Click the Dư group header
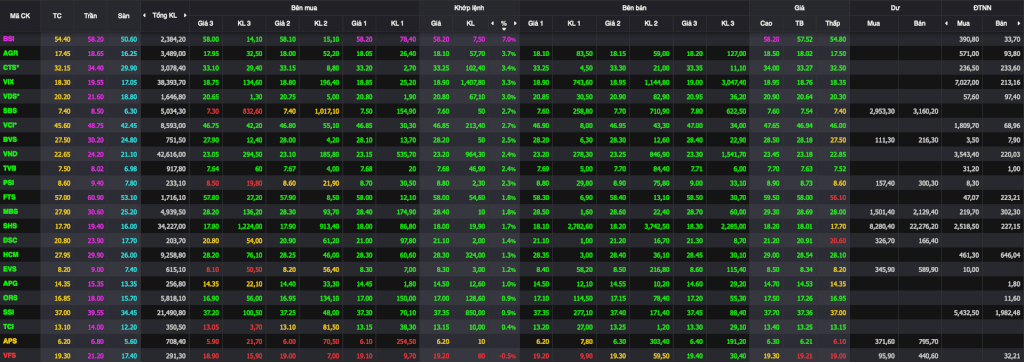This screenshot has width=1024, height=362. point(895,7)
